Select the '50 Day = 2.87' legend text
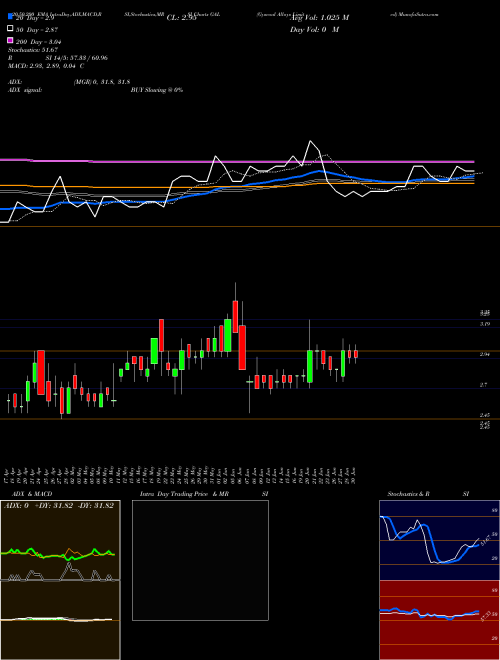The height and width of the screenshot is (660, 500). click(37, 30)
